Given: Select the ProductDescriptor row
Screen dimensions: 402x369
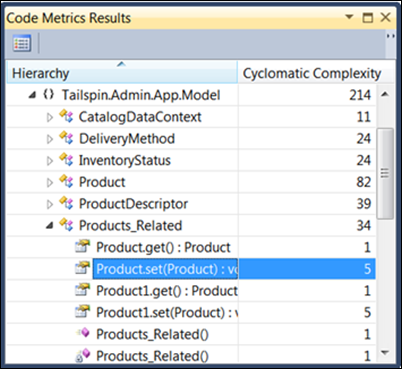Looking at the screenshot, I should coord(191,203).
